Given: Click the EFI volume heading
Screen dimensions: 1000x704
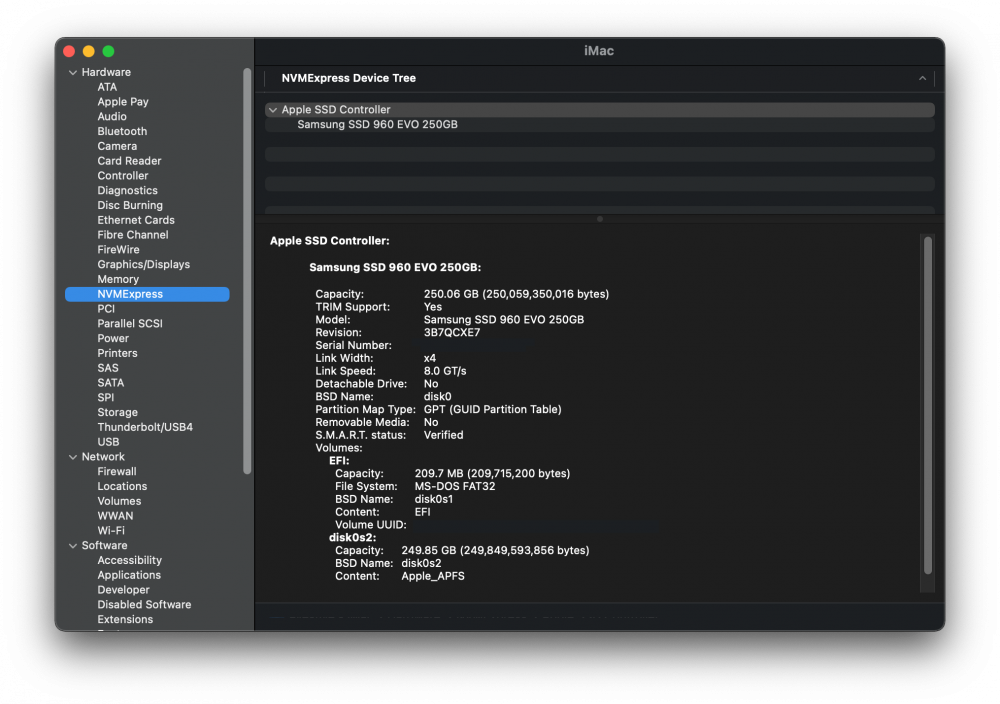Looking at the screenshot, I should (x=339, y=461).
